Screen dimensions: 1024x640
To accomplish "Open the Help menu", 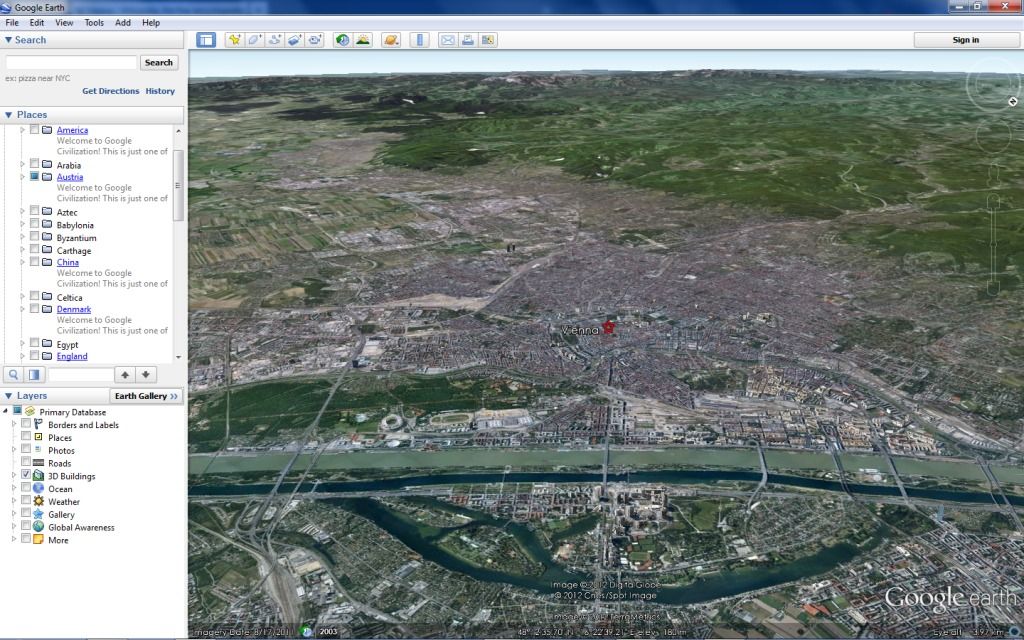I will click(151, 22).
